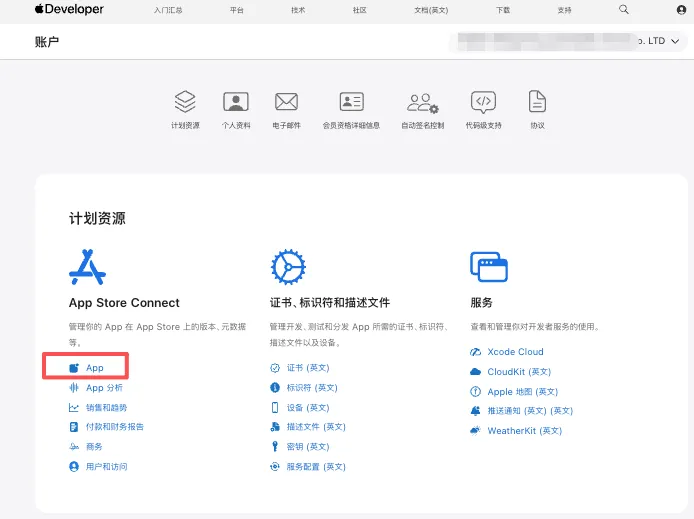The image size is (694, 519).
Task: Click the 用户和访问 person icon
Action: pos(74,466)
